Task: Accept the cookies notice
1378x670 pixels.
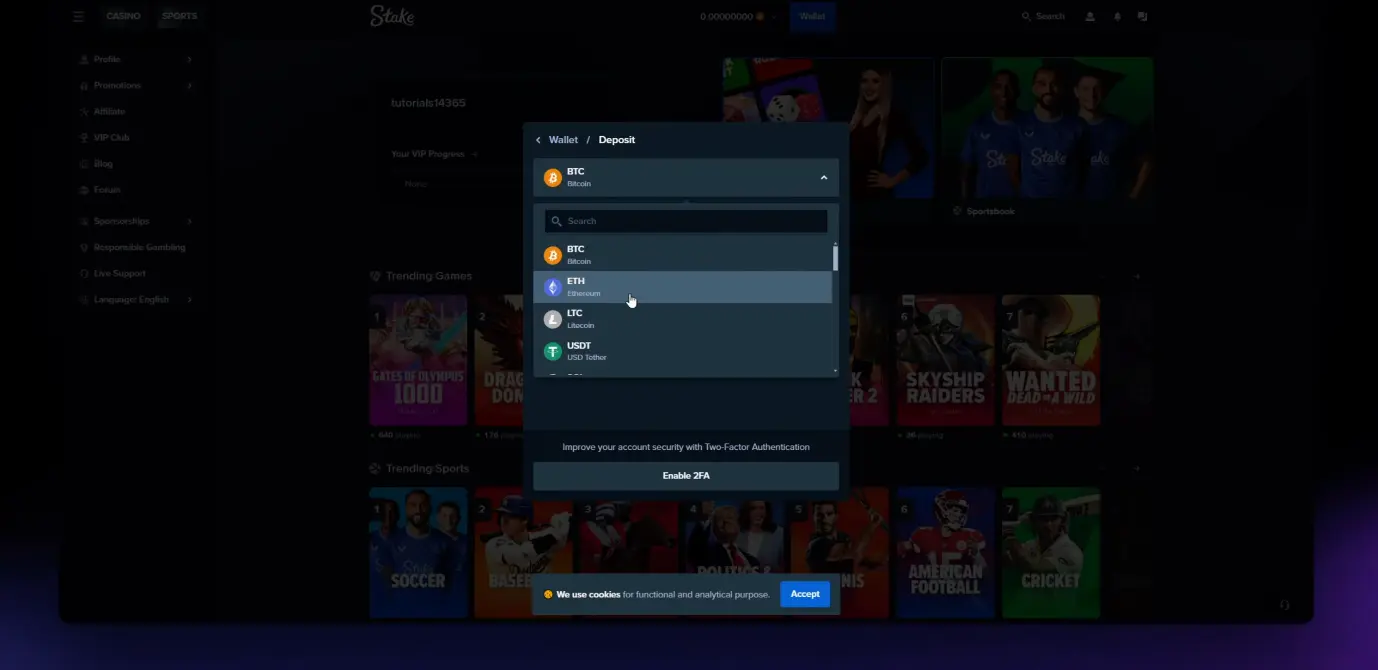Action: coord(805,594)
